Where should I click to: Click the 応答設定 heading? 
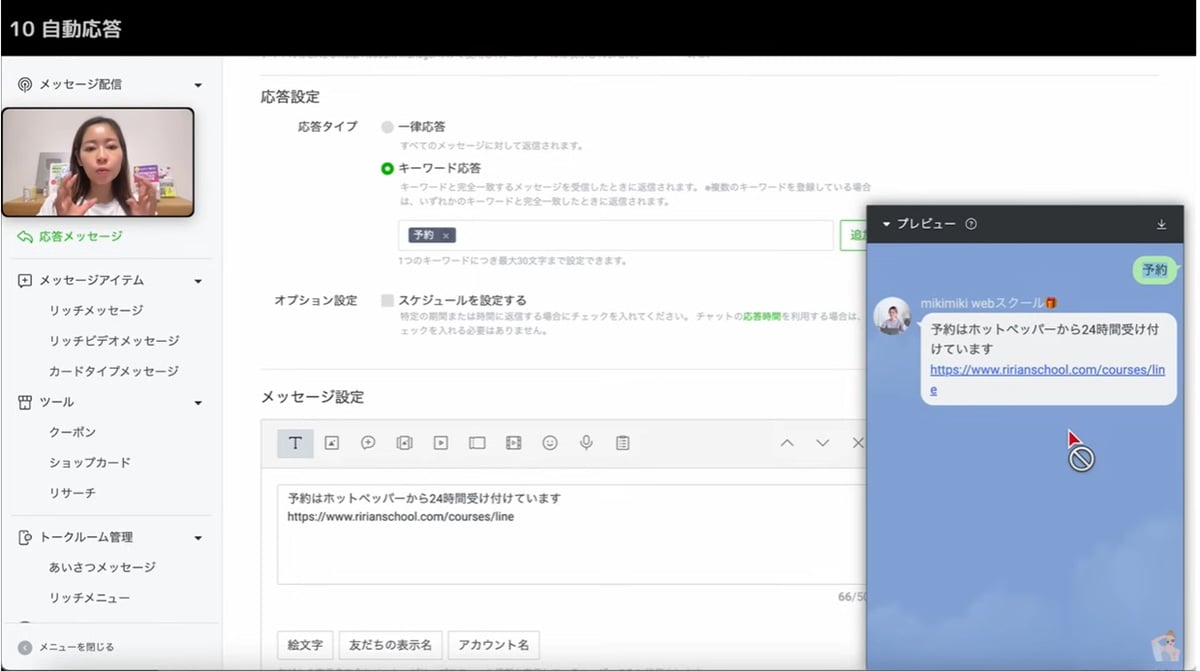point(290,97)
